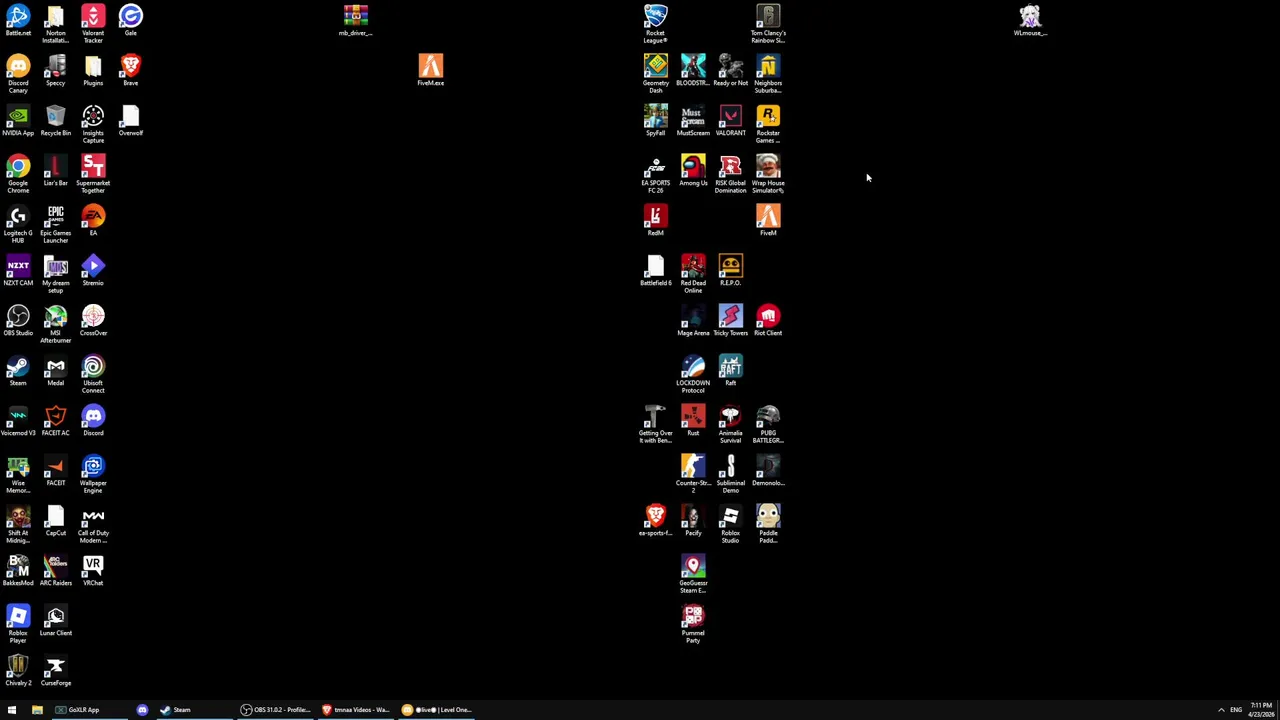Open the Ubisoft Connect shortcut

click(x=93, y=374)
